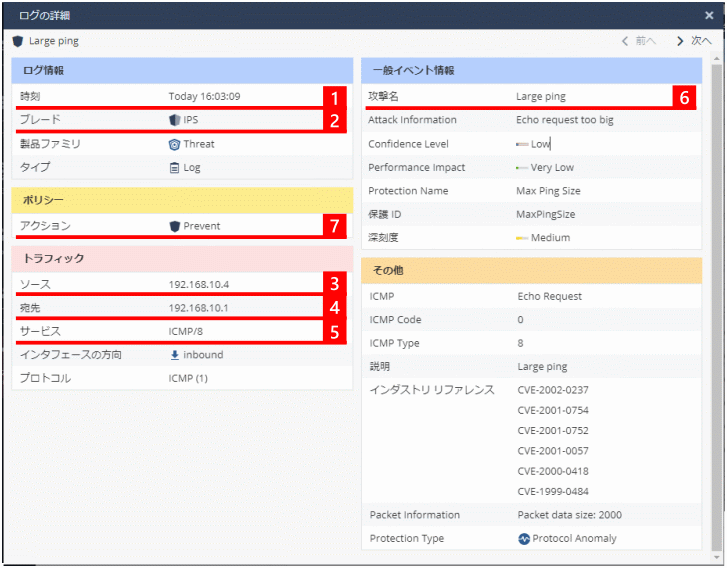
Task: Click the vertical scrollbar on the right
Action: (716, 300)
